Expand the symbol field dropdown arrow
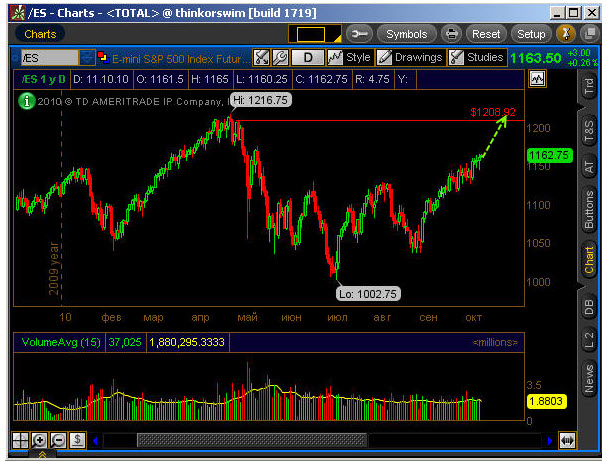This screenshot has width=607, height=462. click(86, 58)
